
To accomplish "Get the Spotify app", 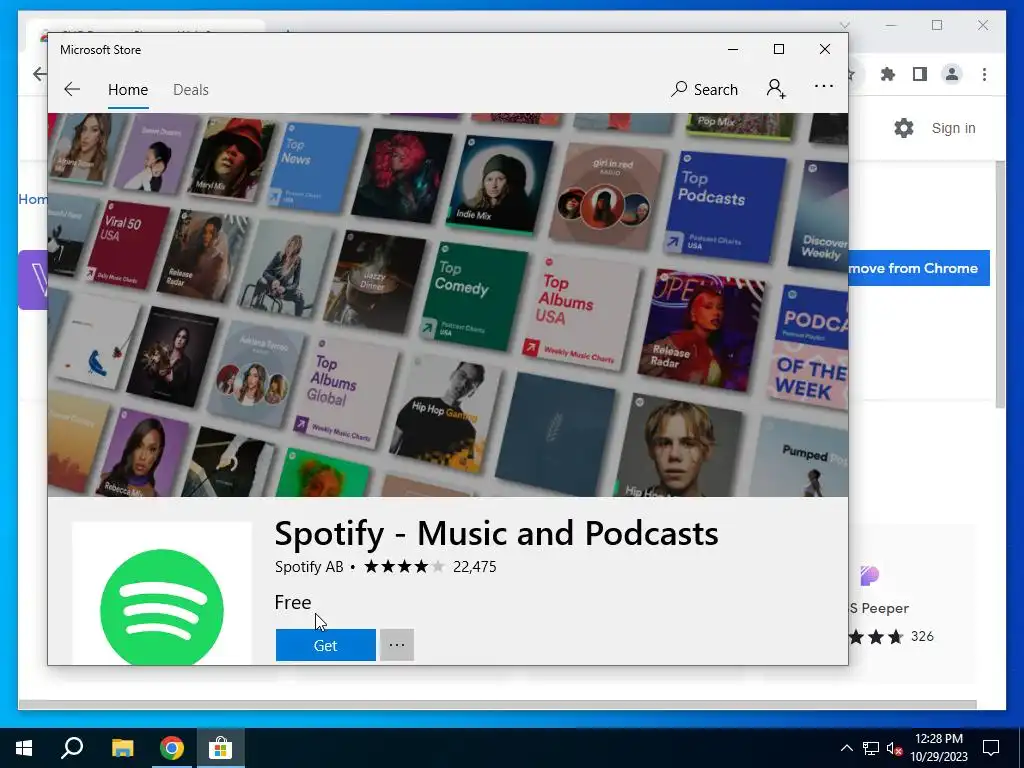I will click(325, 645).
